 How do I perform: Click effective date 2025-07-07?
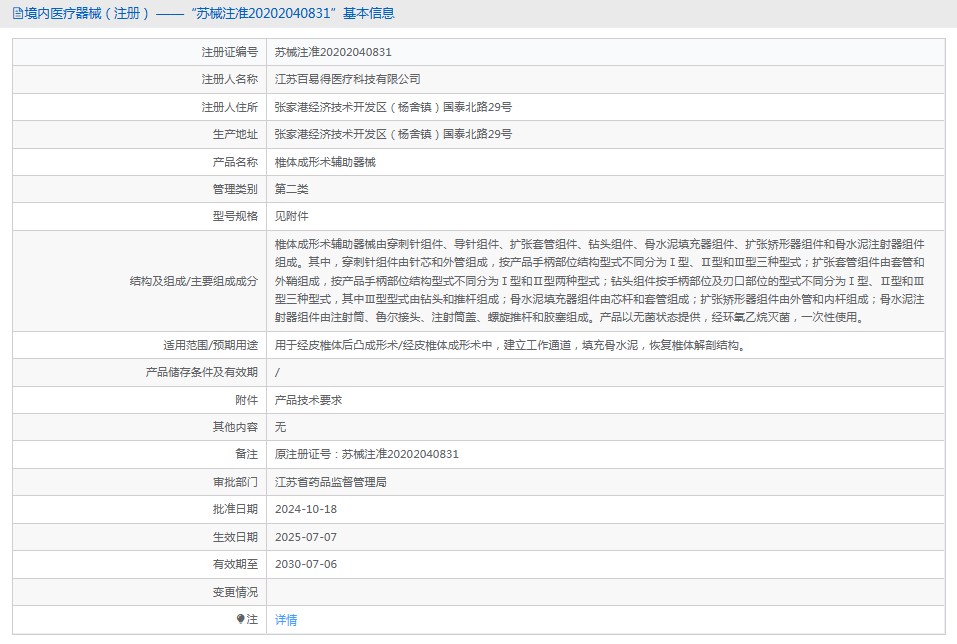306,537
